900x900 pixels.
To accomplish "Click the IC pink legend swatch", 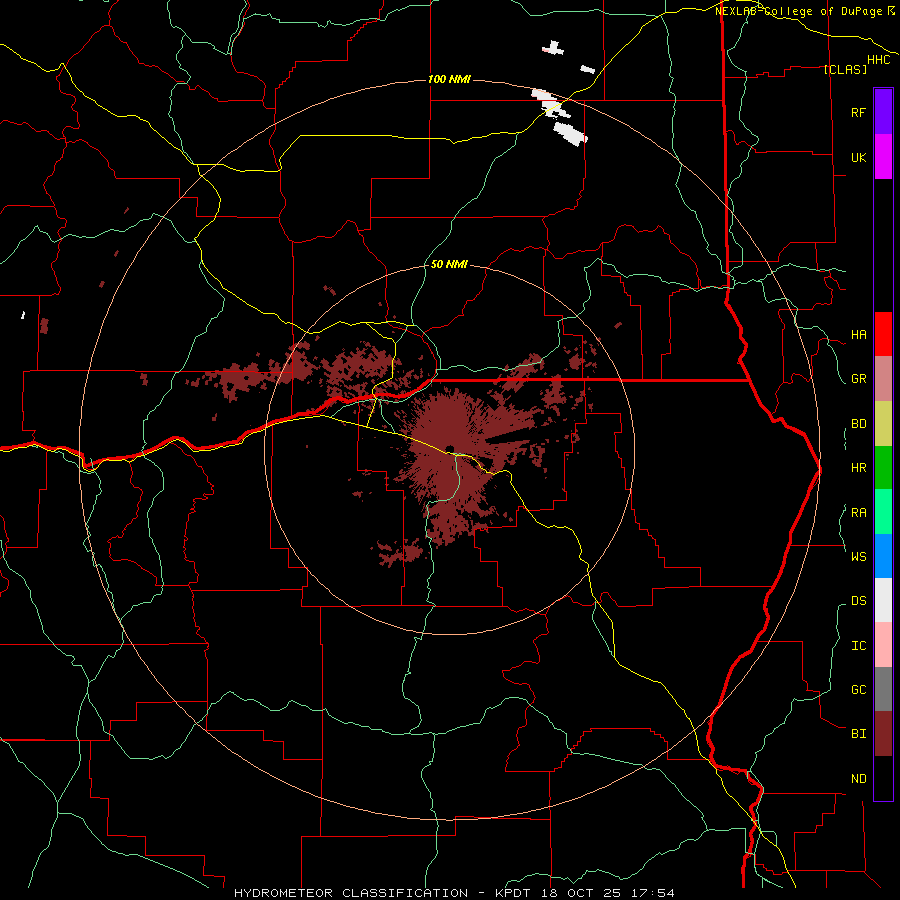I will coord(883,645).
